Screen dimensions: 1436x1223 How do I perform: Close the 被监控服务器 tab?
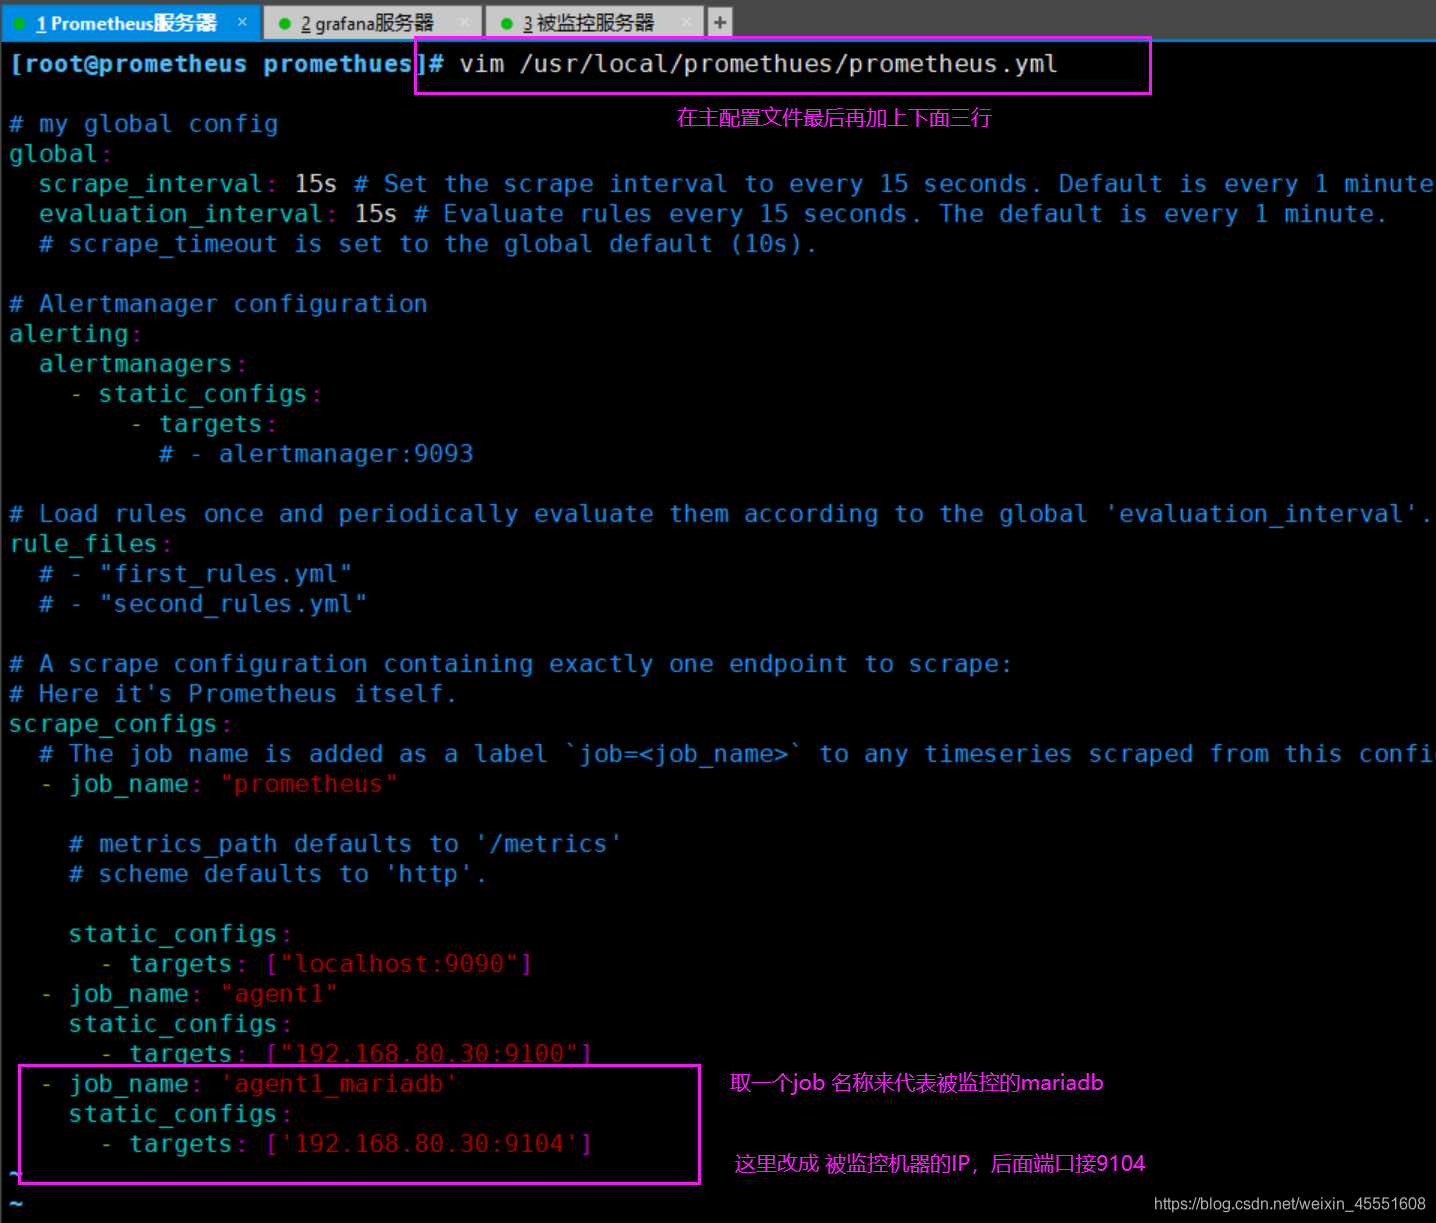(x=686, y=22)
